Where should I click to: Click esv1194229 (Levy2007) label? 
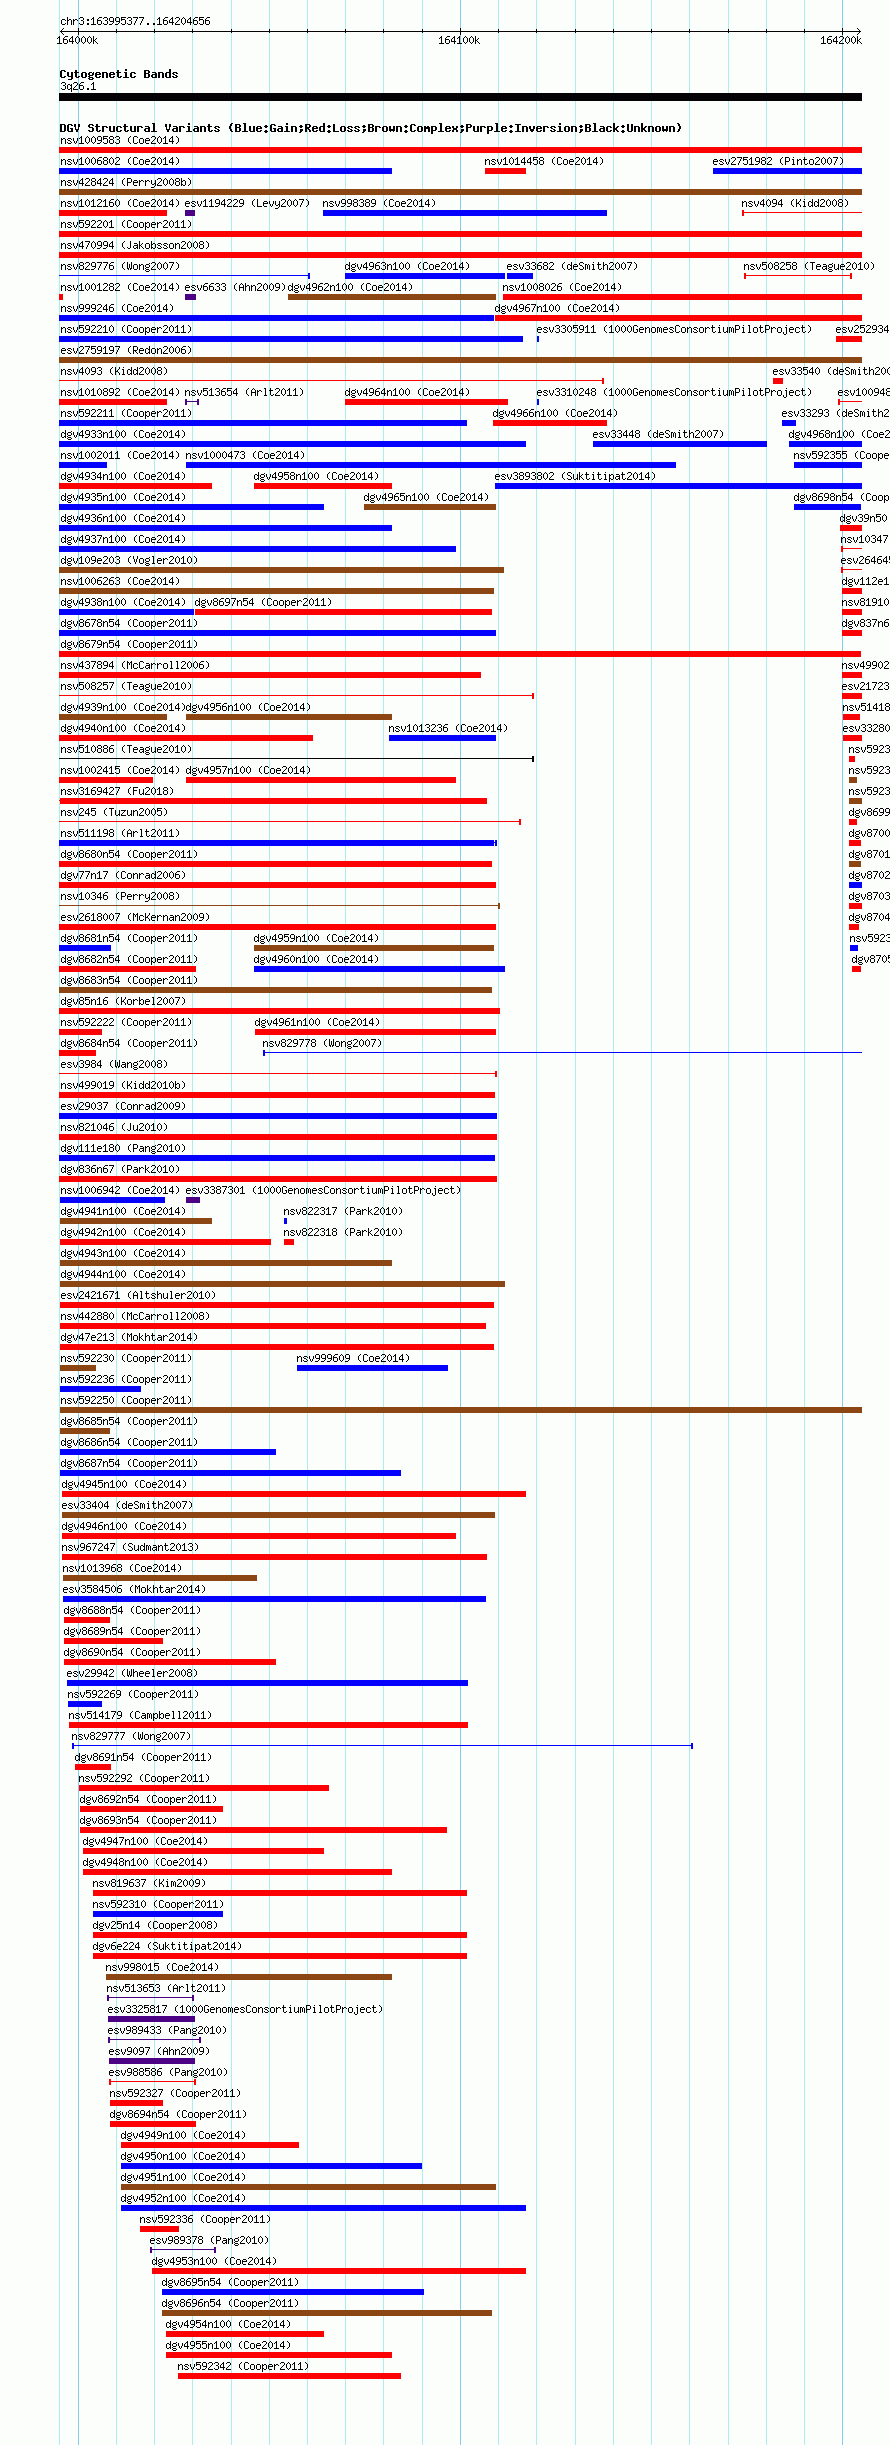click(x=247, y=203)
